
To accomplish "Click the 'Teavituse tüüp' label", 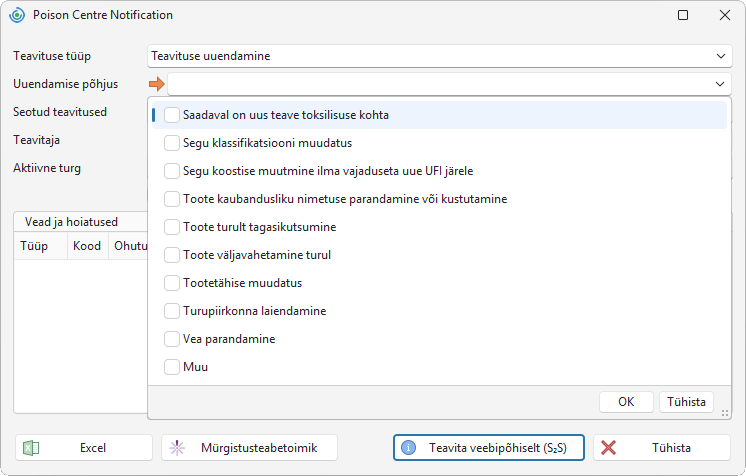I will tap(52, 56).
